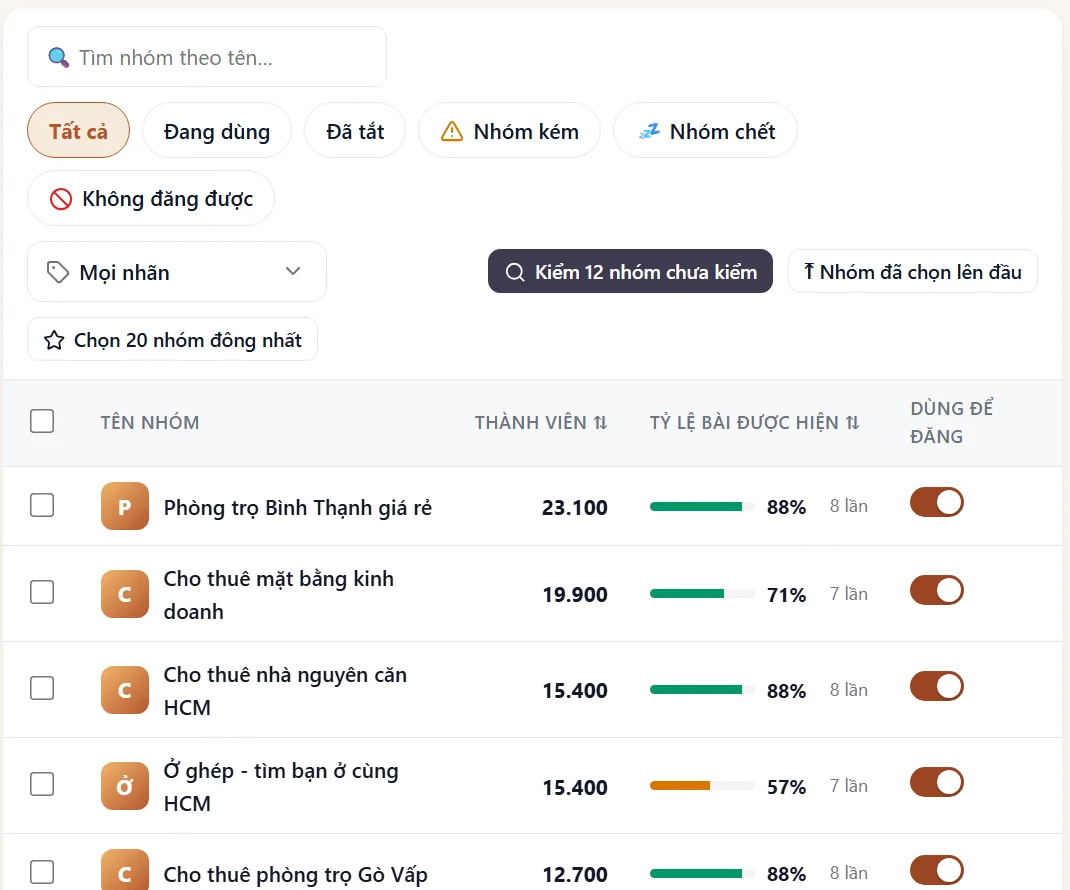Check the box for Cho thuê phòng trọ Gò Vấp
The height and width of the screenshot is (890, 1070).
click(x=42, y=872)
